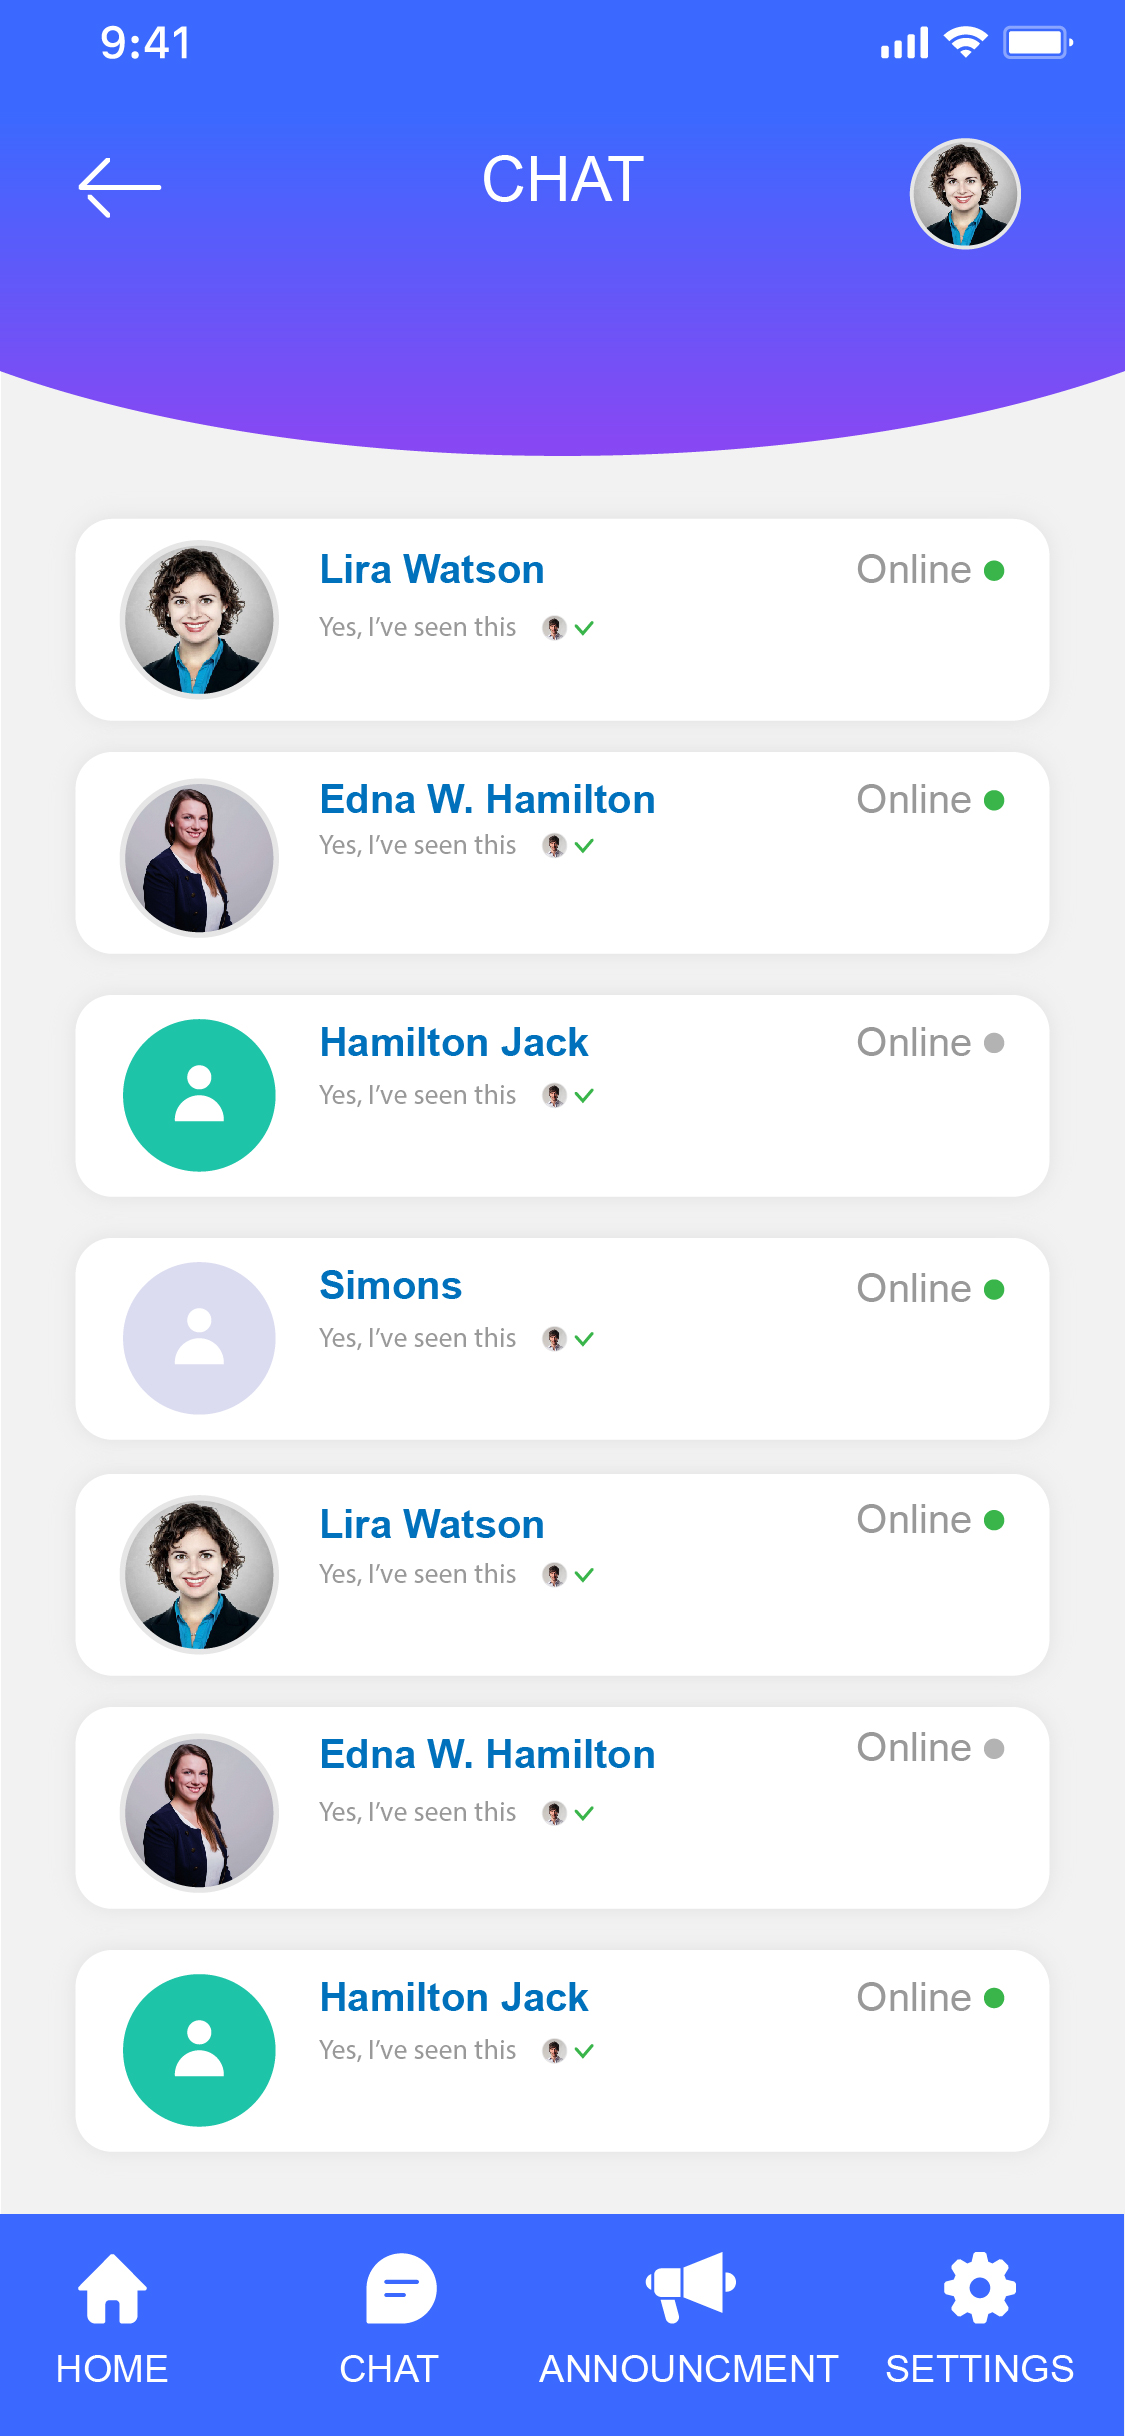Open first Lira Watson chat name

(432, 570)
